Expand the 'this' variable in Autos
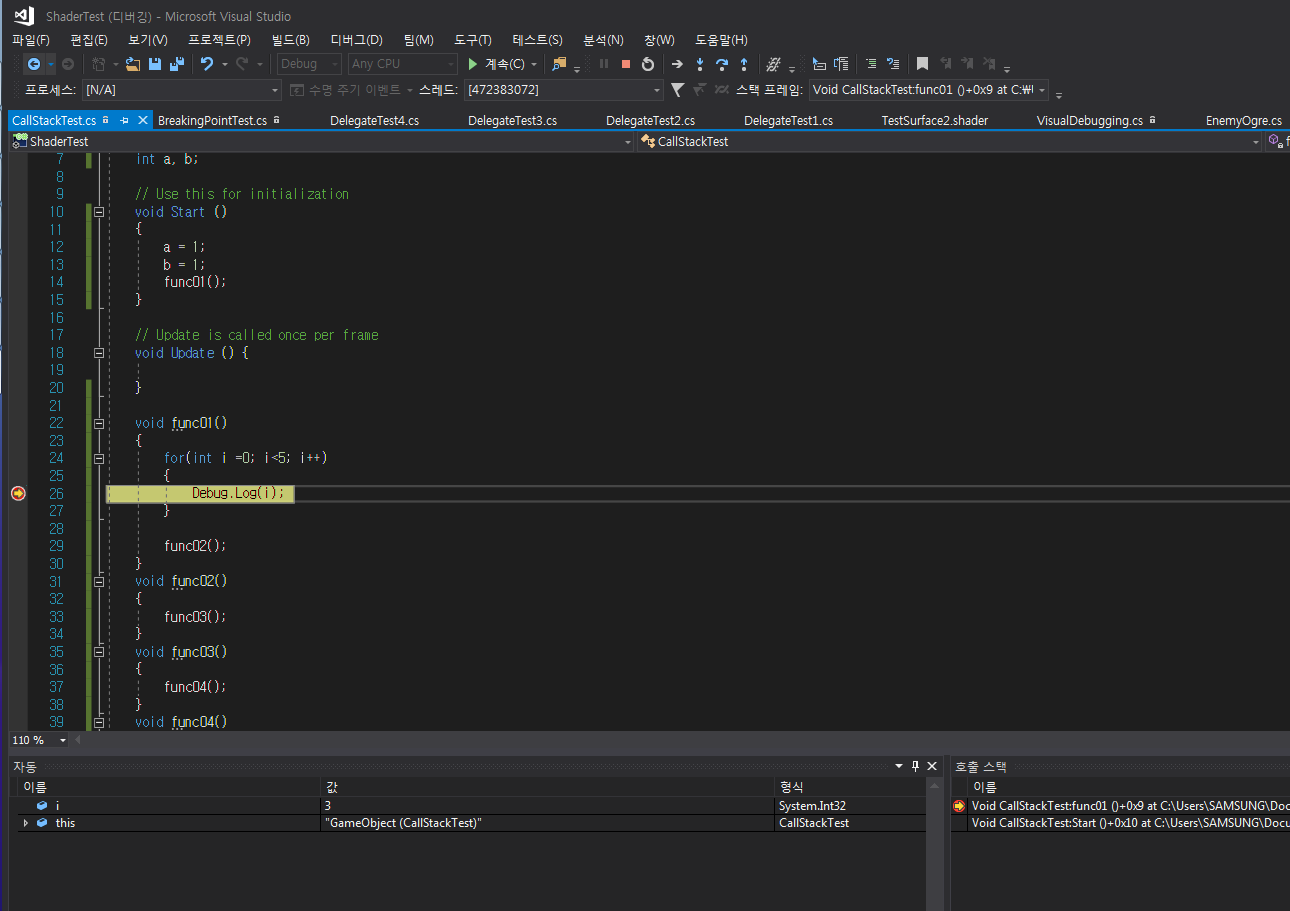 (x=26, y=823)
